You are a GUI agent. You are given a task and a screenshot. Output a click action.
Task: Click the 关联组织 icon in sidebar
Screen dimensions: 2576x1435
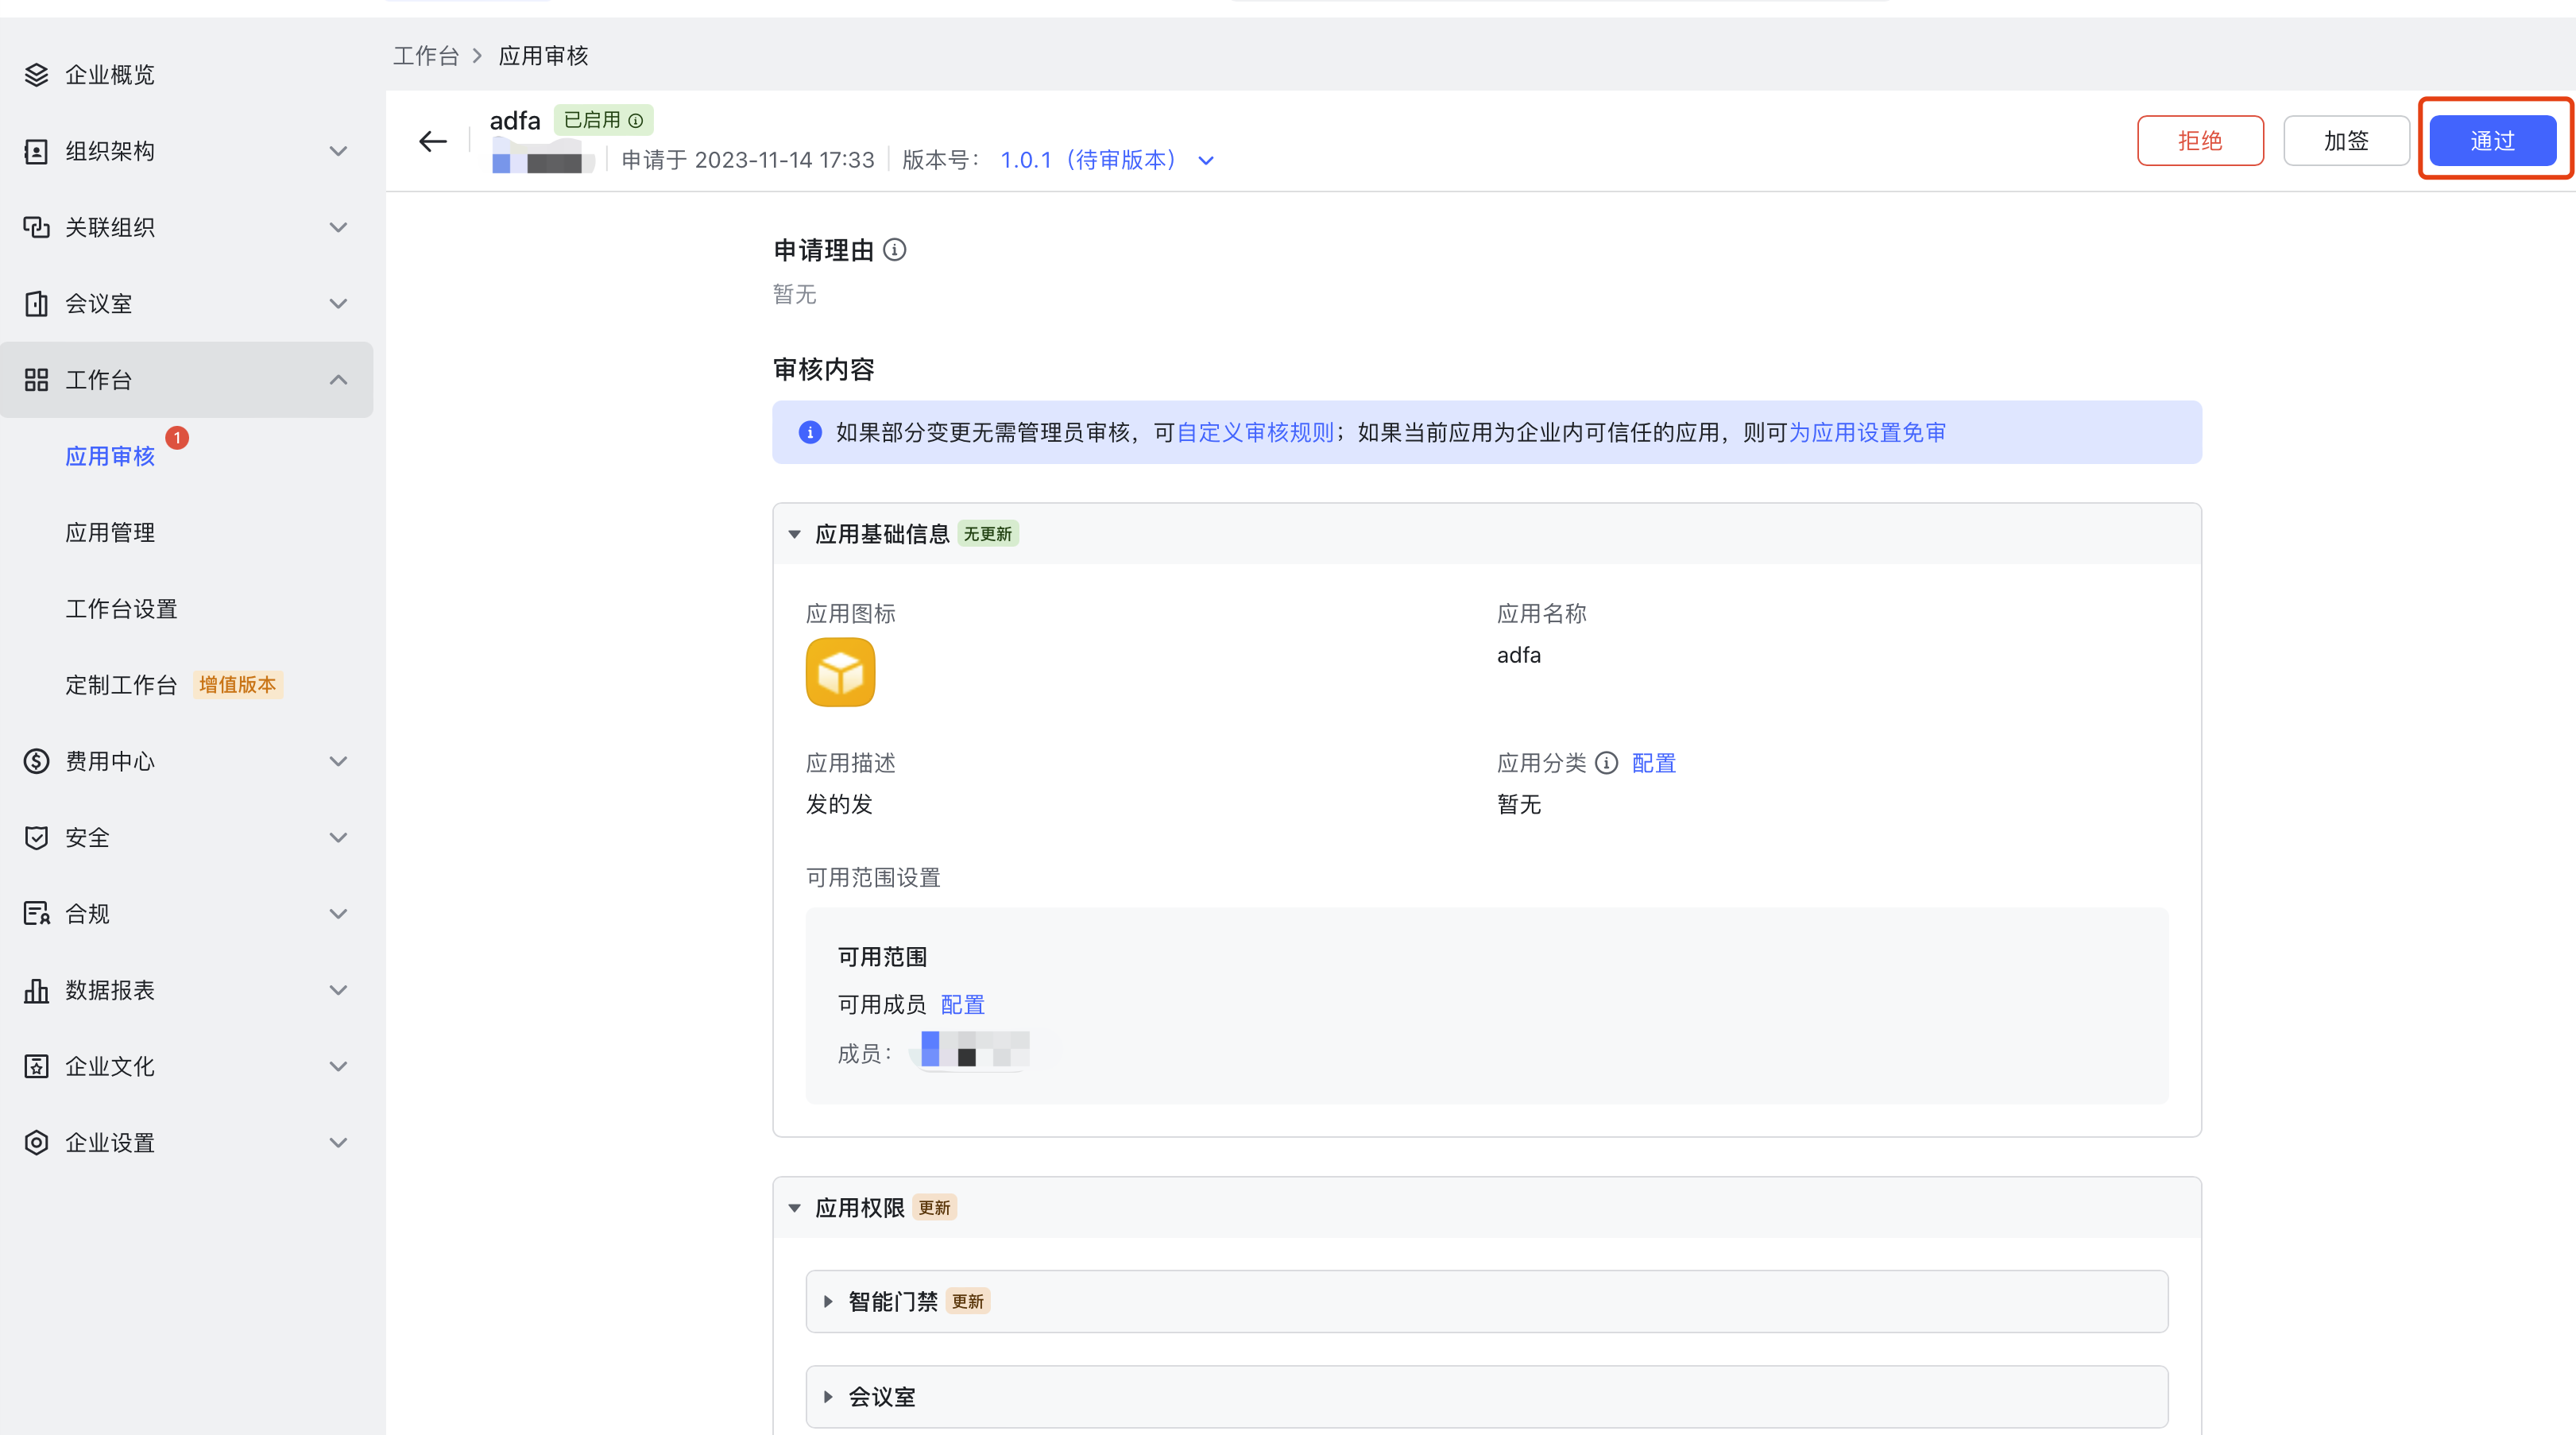(x=36, y=227)
